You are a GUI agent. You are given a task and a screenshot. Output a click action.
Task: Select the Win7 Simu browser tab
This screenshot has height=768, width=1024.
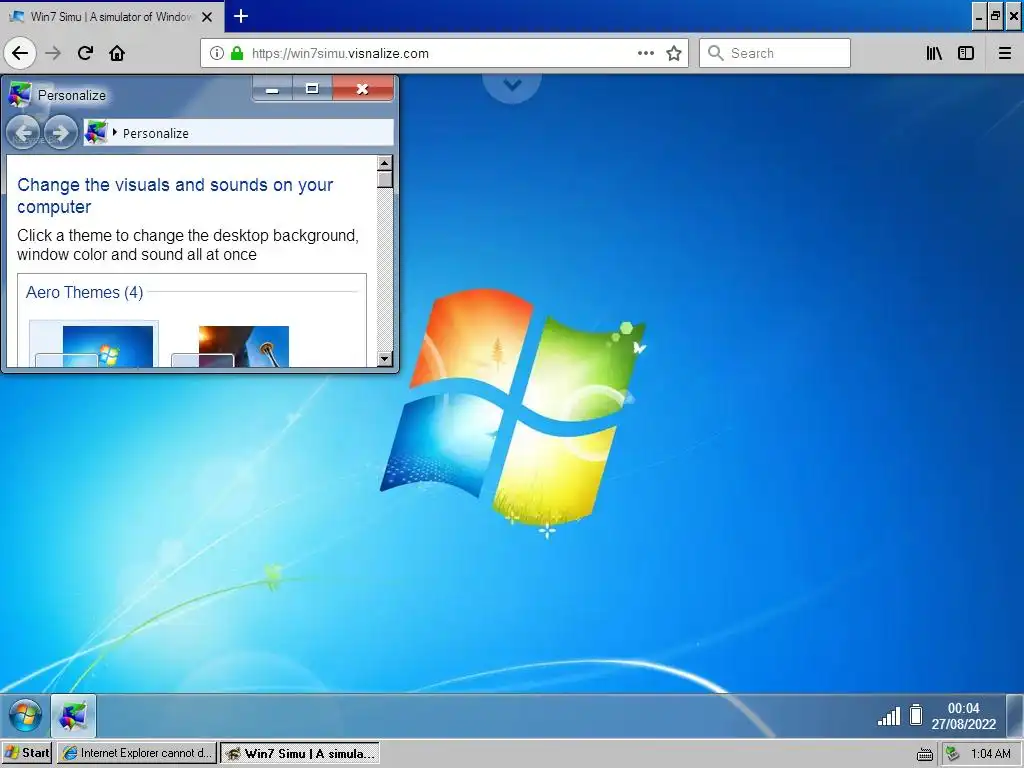[111, 16]
